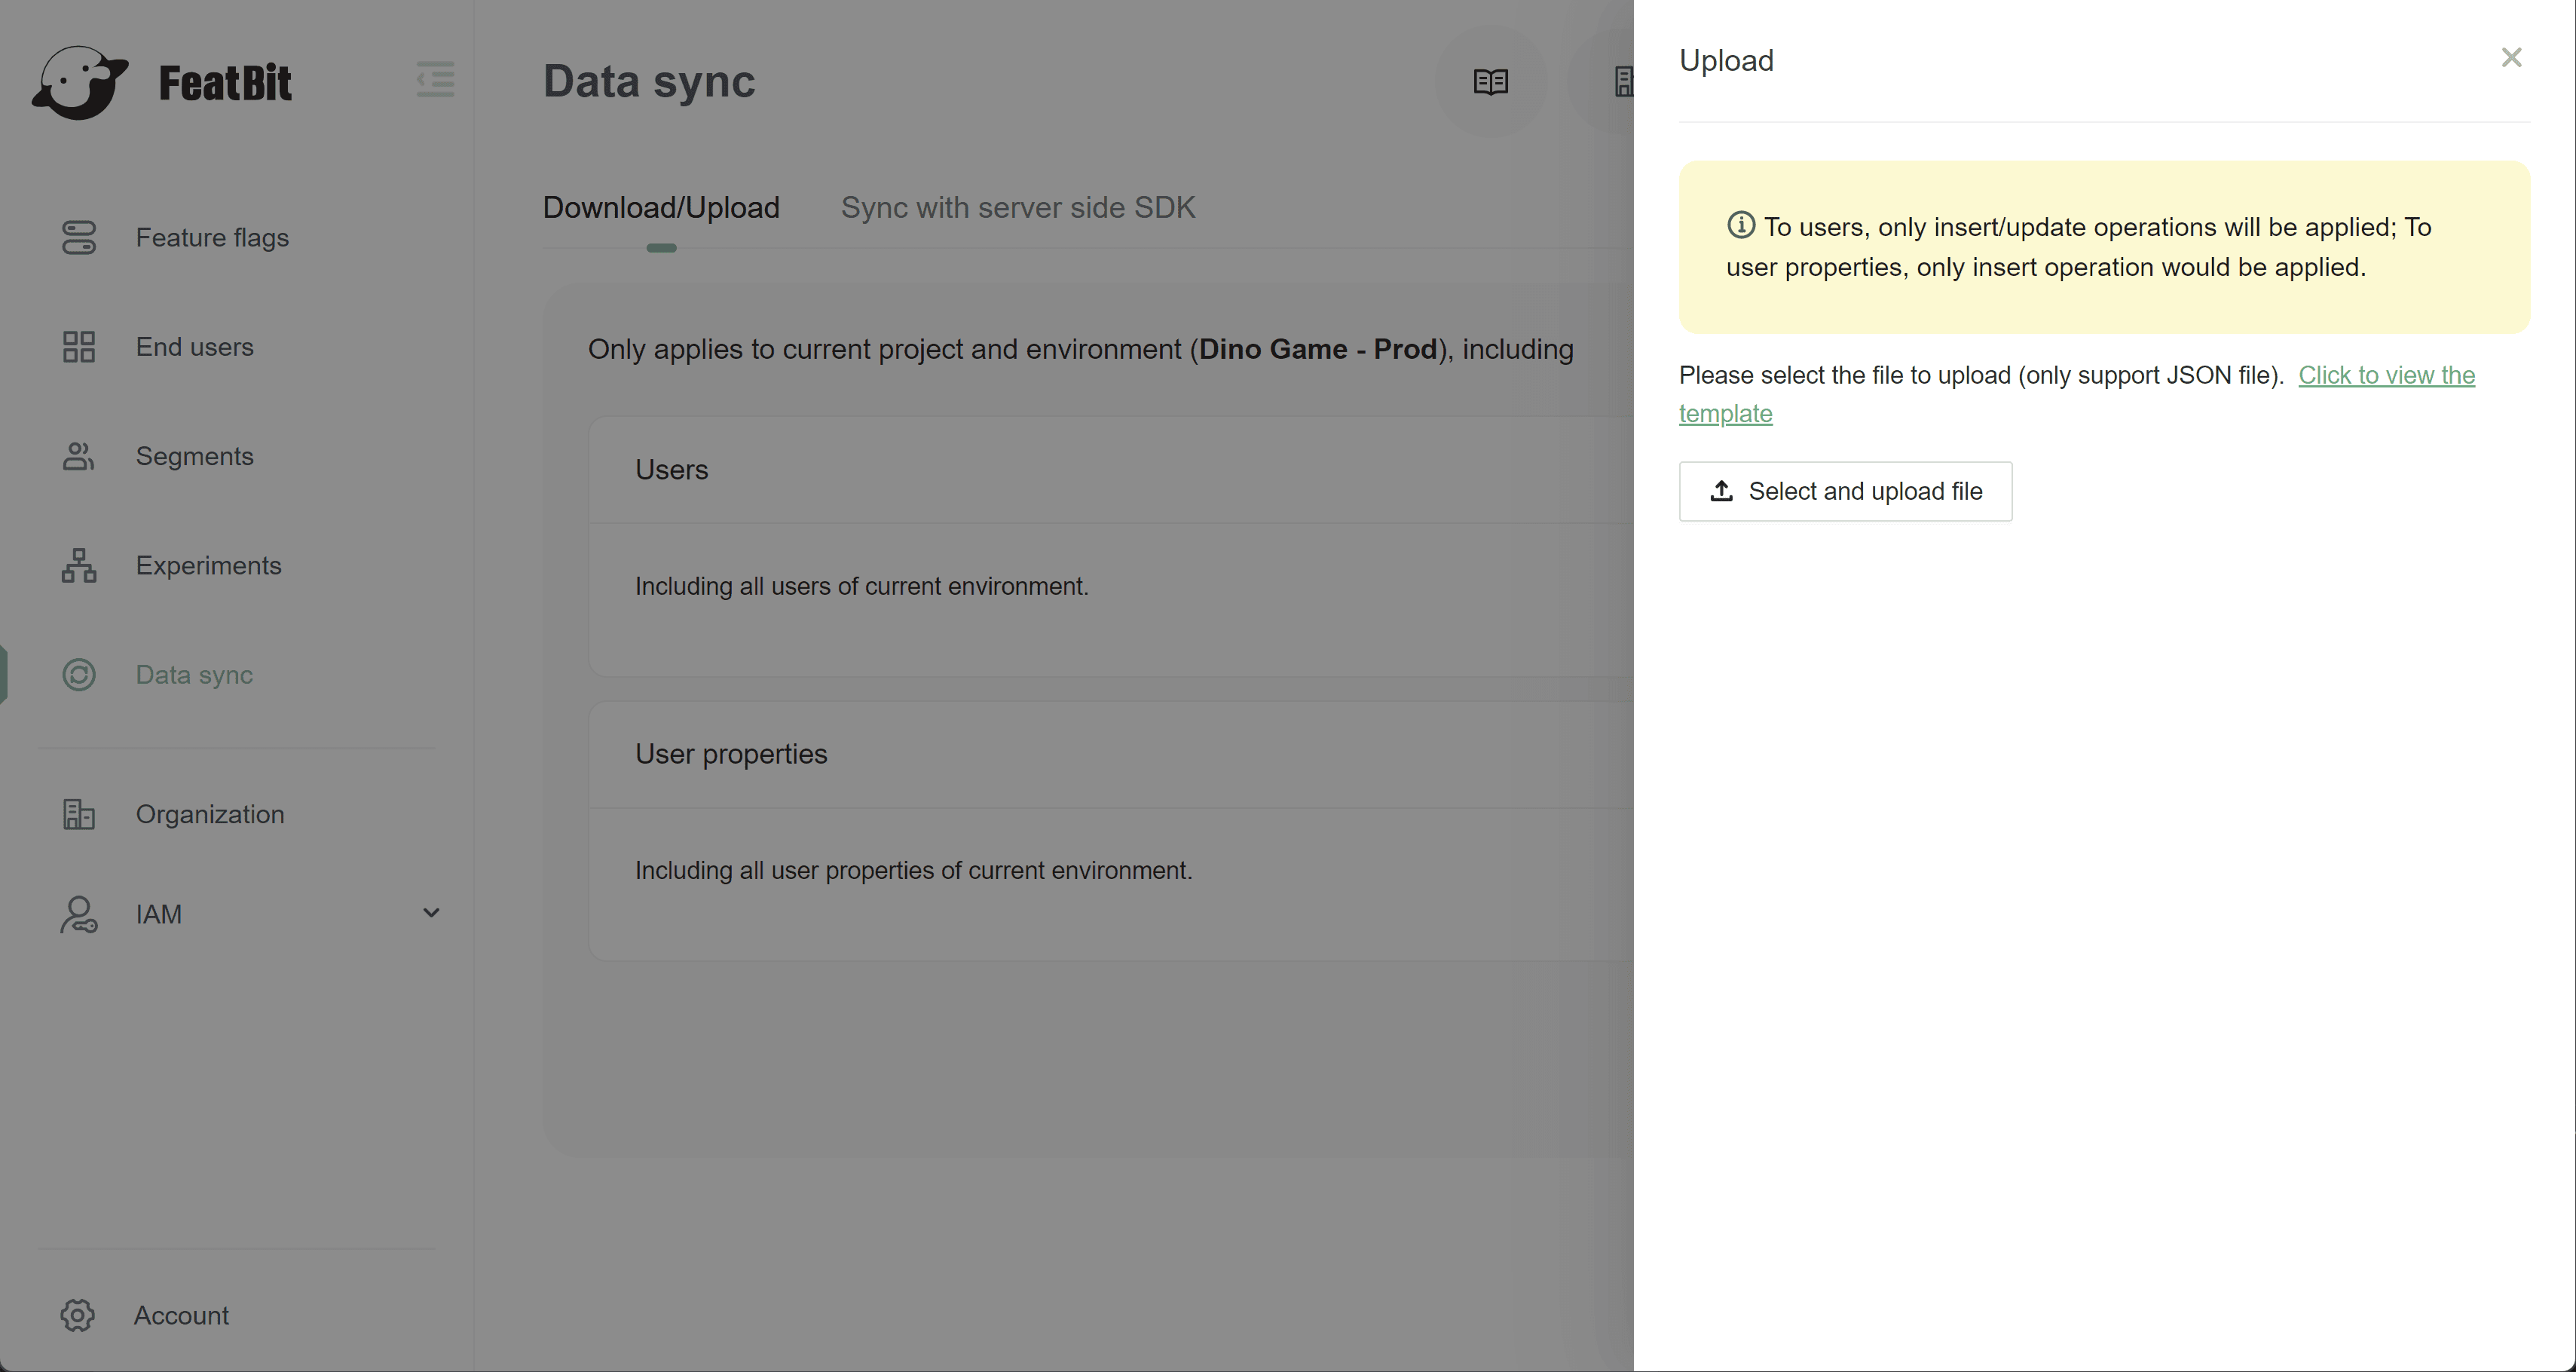2576x1372 pixels.
Task: Click the Feature flags toggle icon
Action: 79,238
